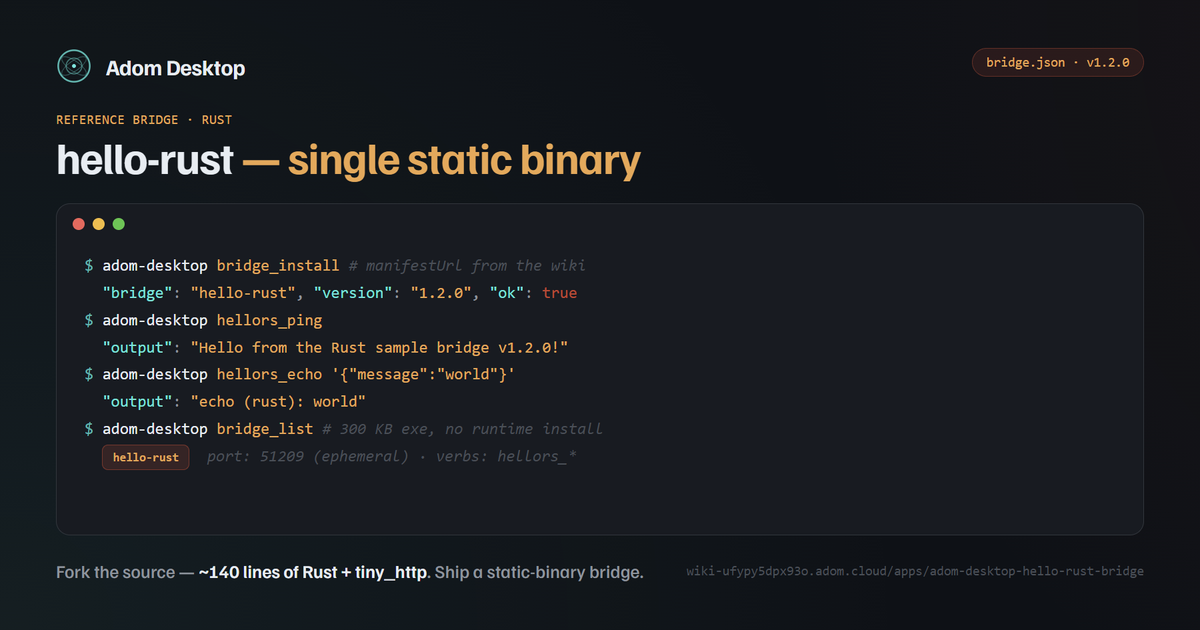Click the Adom Desktop title text
This screenshot has width=1200, height=630.
175,68
